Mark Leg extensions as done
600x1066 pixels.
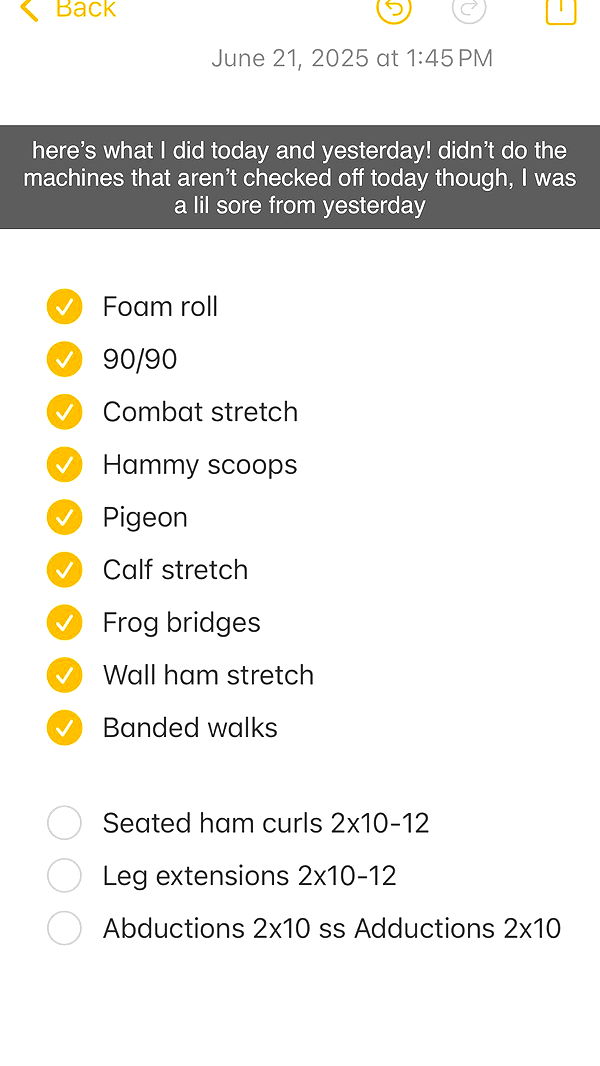(64, 876)
